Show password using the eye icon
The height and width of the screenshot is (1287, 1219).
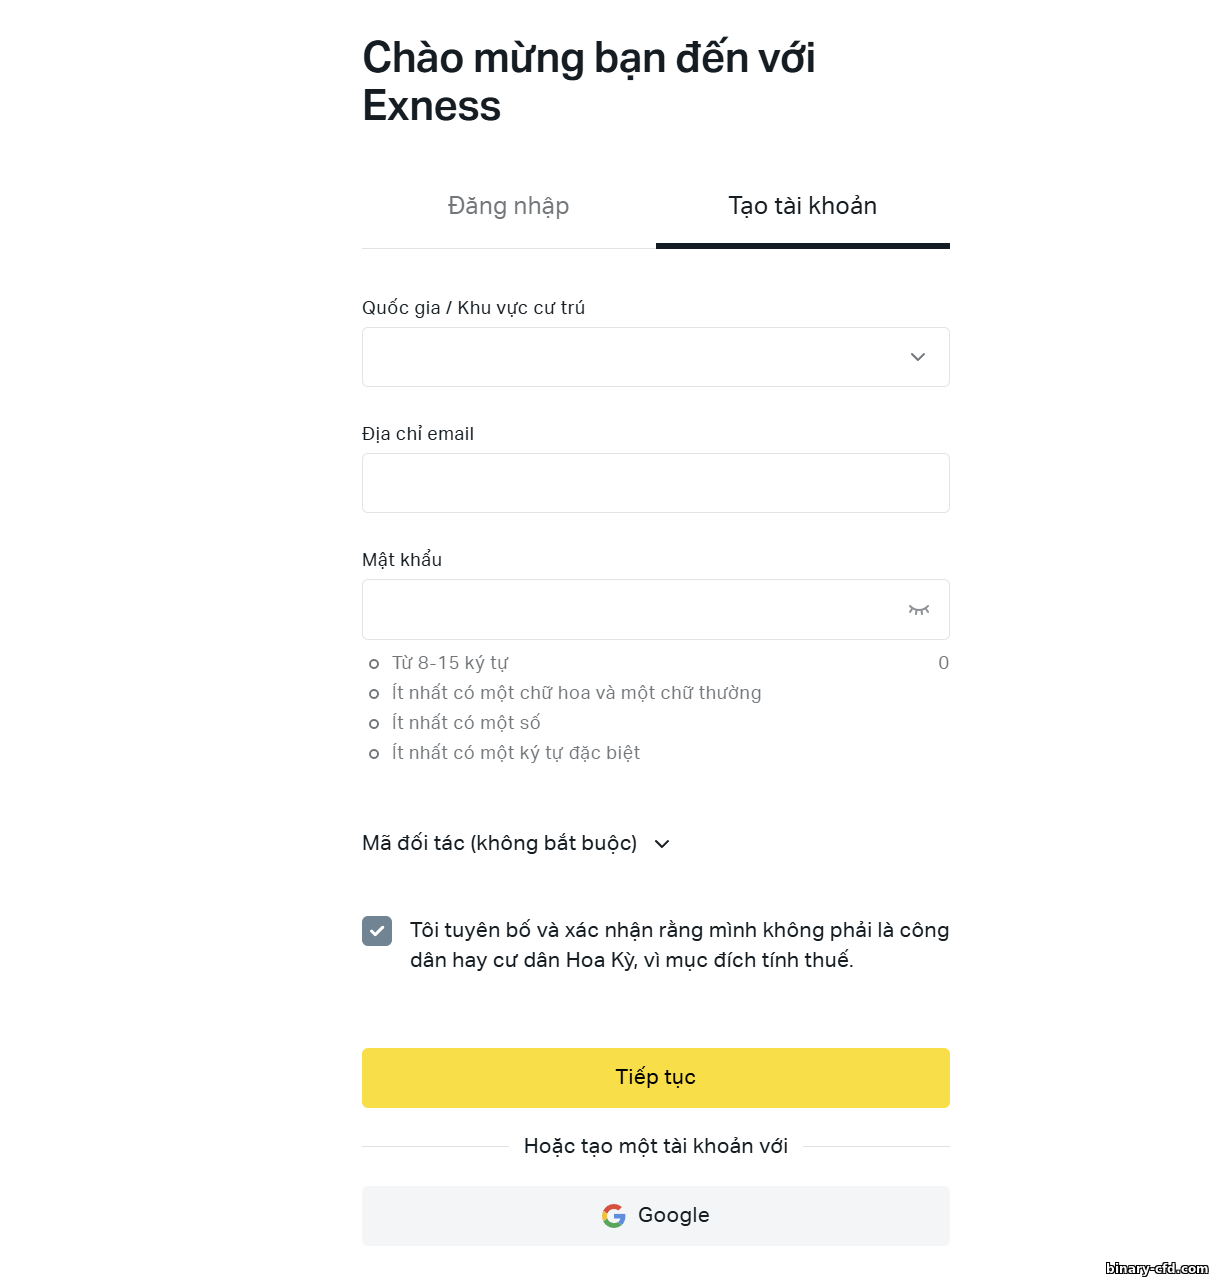(x=918, y=610)
